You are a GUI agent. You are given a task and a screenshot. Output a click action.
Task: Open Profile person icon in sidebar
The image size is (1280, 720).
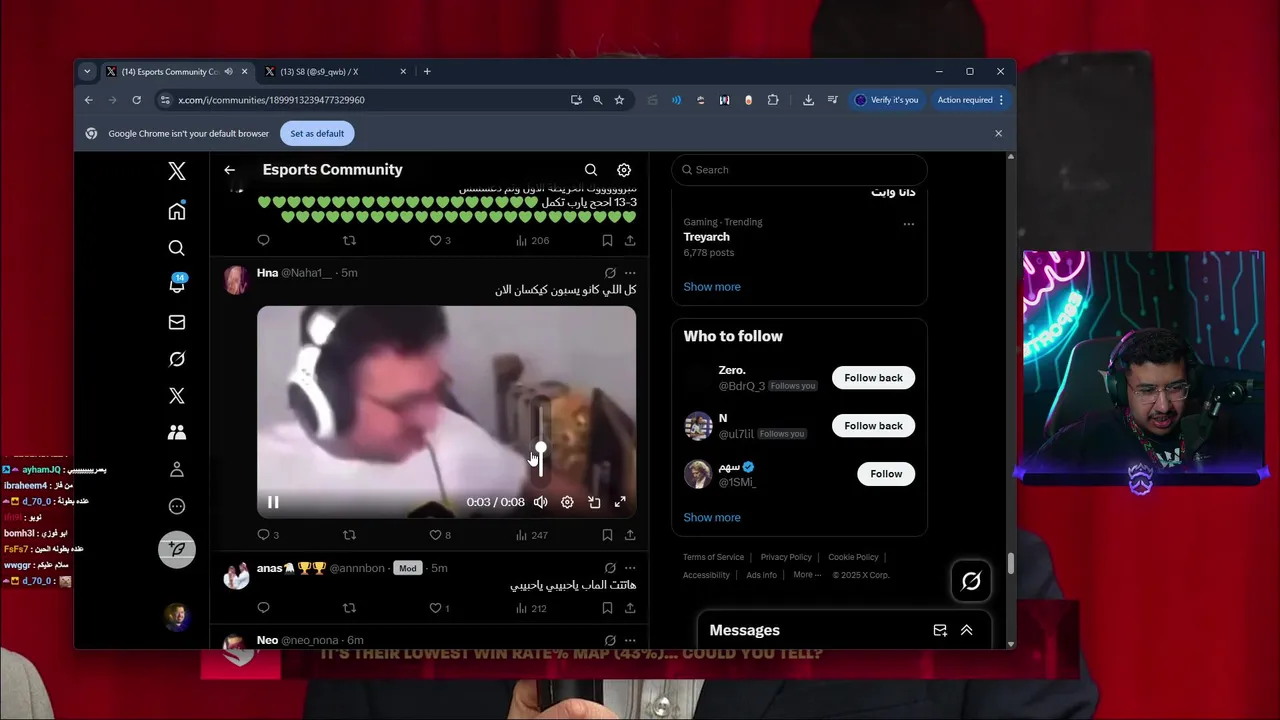pyautogui.click(x=177, y=469)
